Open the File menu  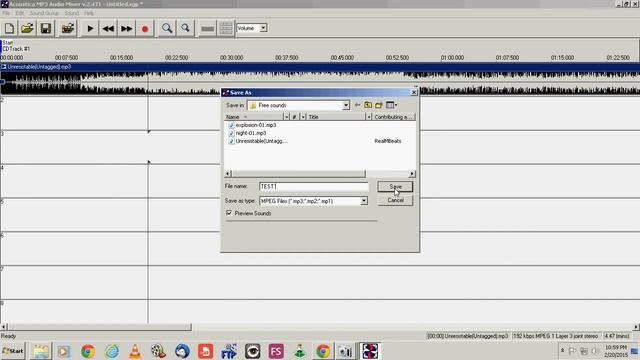tap(6, 13)
